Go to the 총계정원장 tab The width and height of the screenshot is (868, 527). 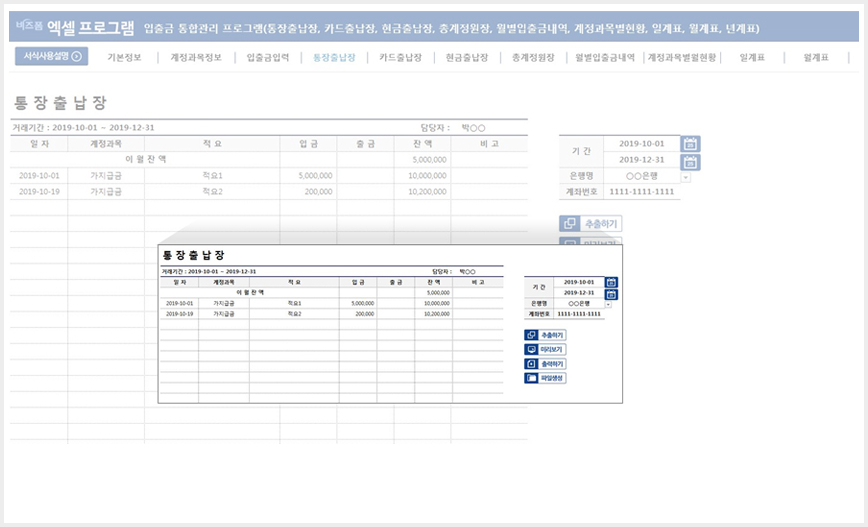coord(533,57)
